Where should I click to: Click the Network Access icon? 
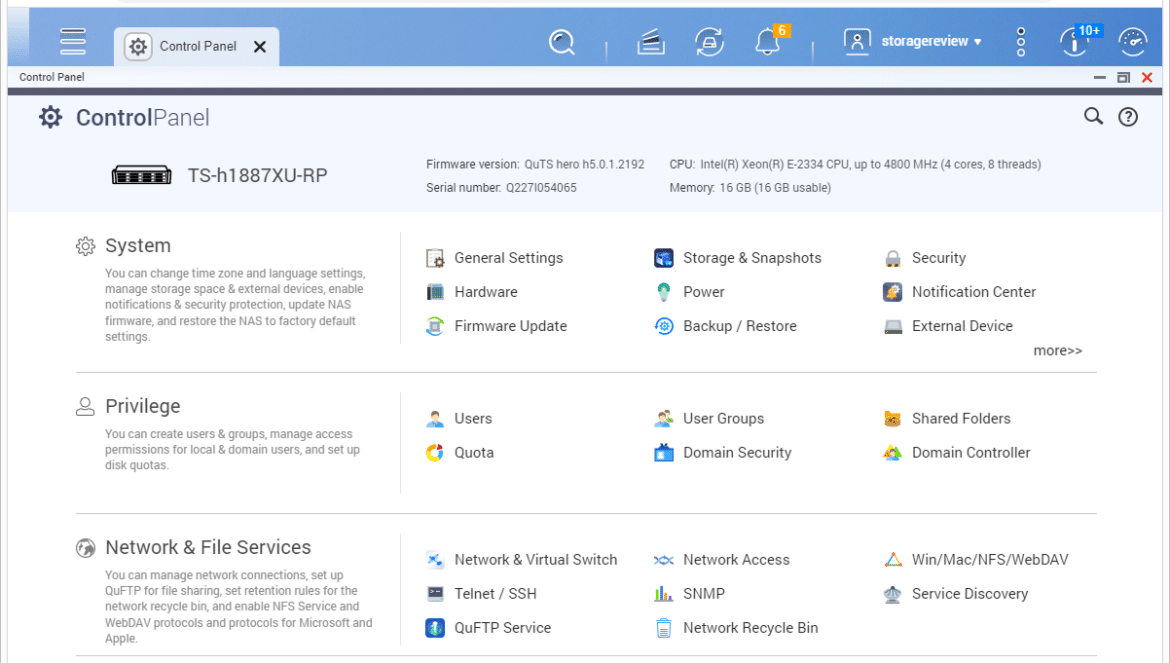pos(663,560)
